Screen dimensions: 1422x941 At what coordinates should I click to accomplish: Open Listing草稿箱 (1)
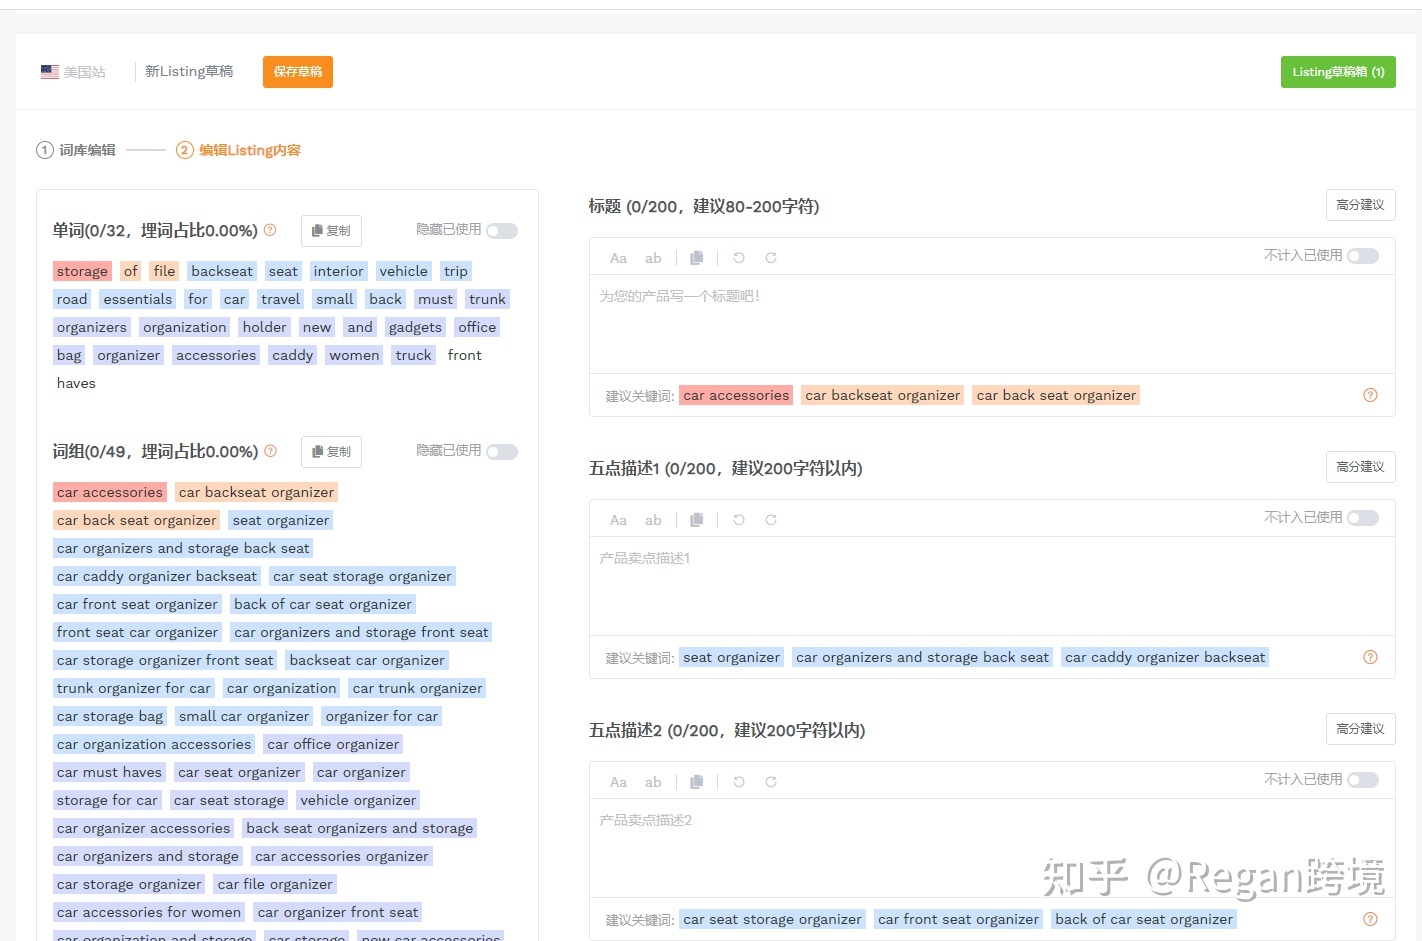[1338, 71]
